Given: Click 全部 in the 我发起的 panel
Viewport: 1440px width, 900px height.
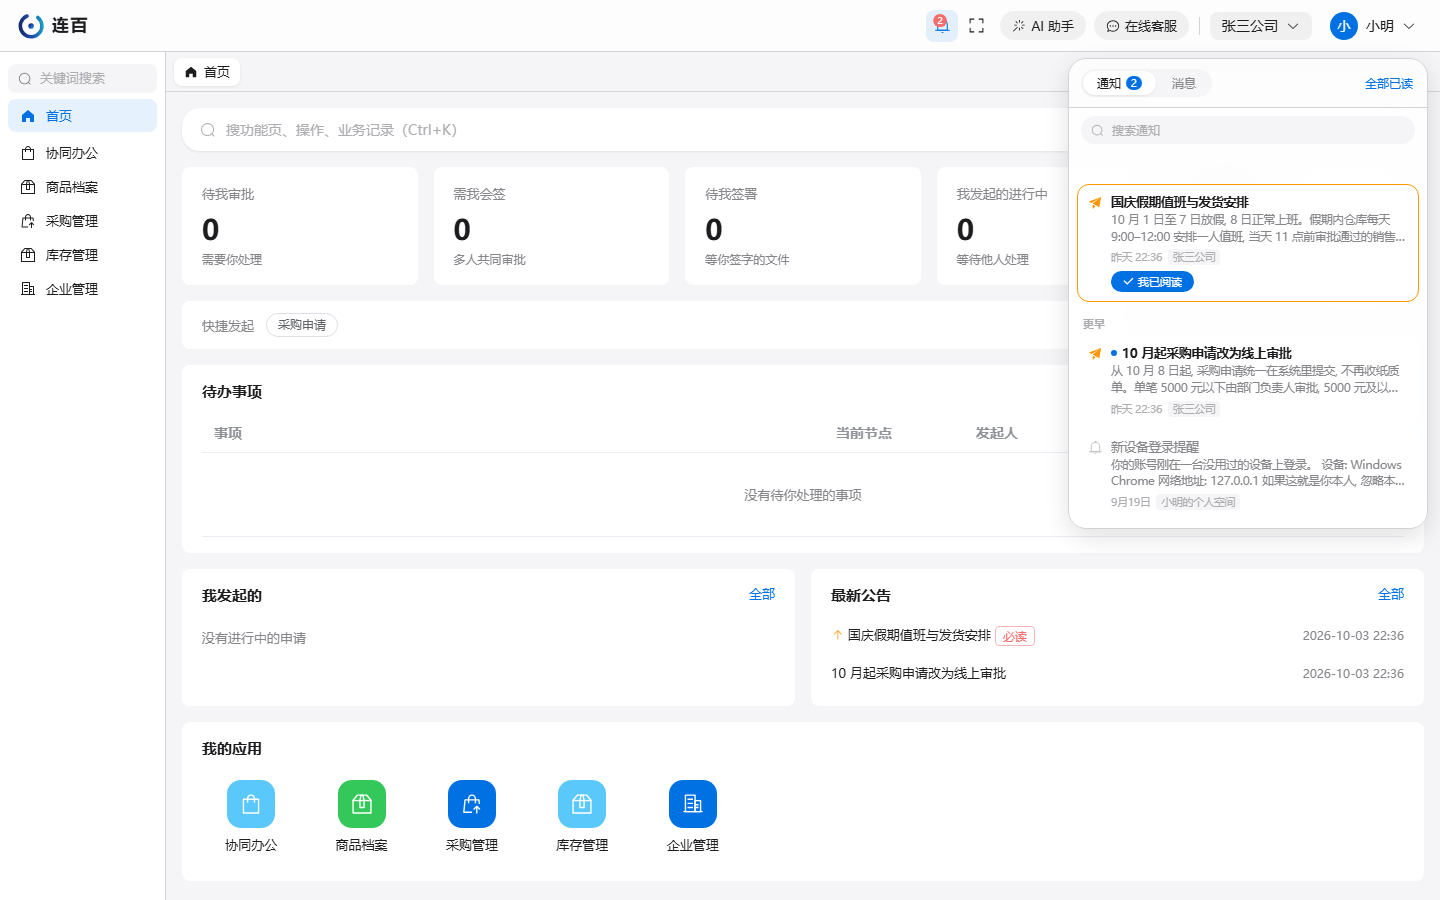Looking at the screenshot, I should tap(762, 594).
